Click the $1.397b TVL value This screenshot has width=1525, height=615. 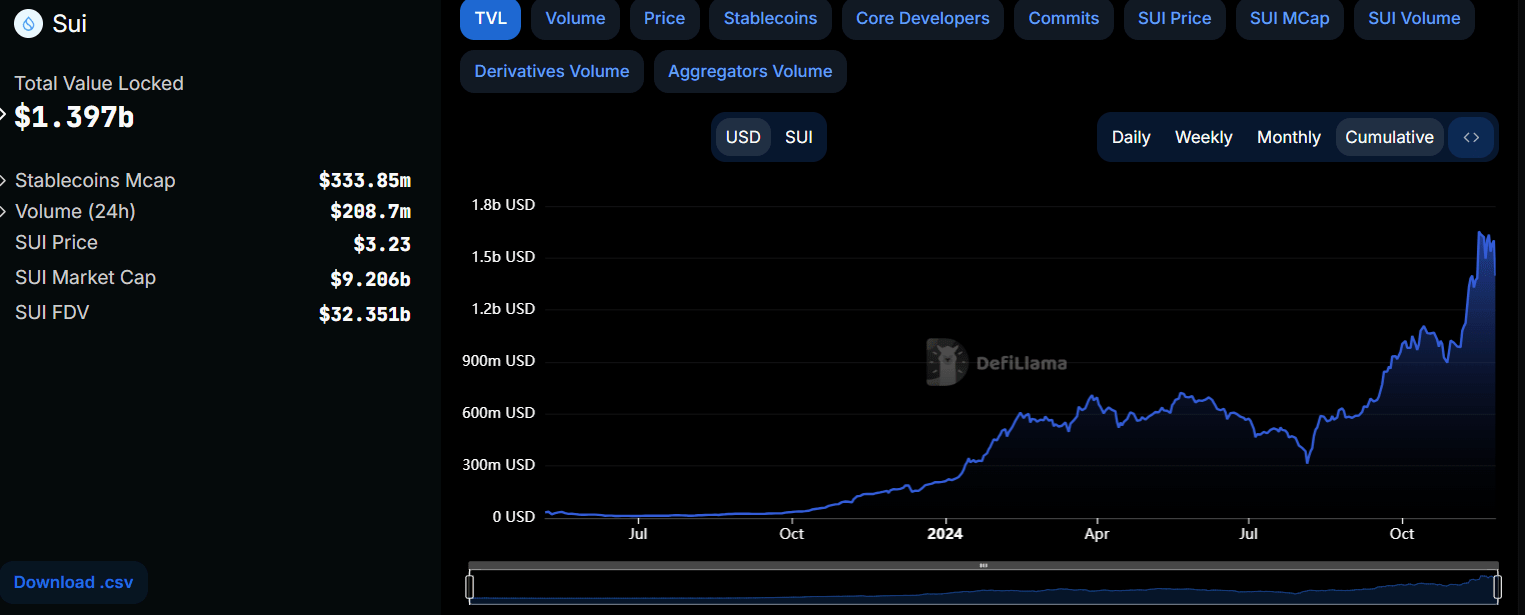pos(74,117)
